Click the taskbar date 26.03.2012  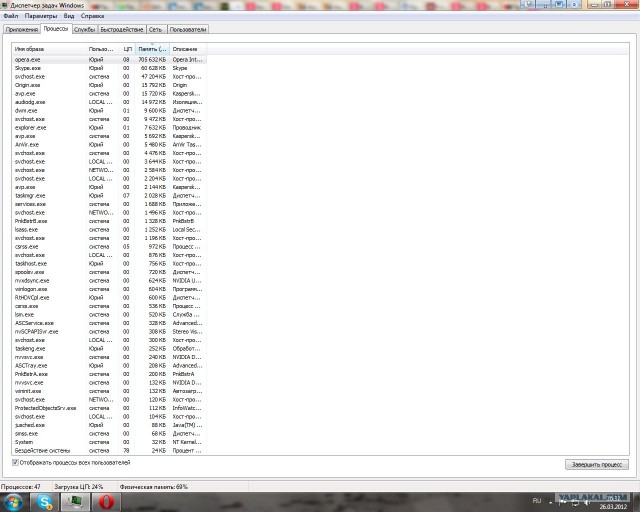click(613, 507)
